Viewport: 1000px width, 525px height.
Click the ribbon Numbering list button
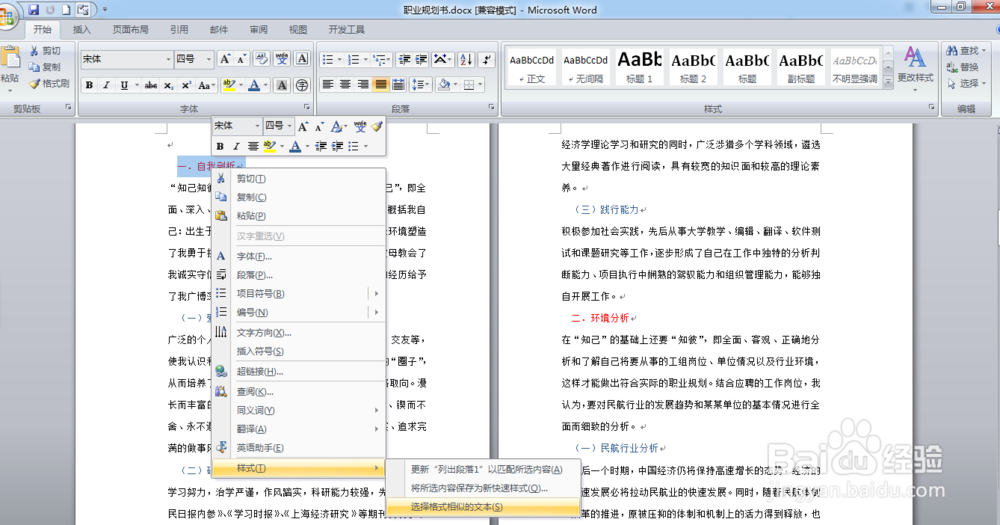click(354, 59)
